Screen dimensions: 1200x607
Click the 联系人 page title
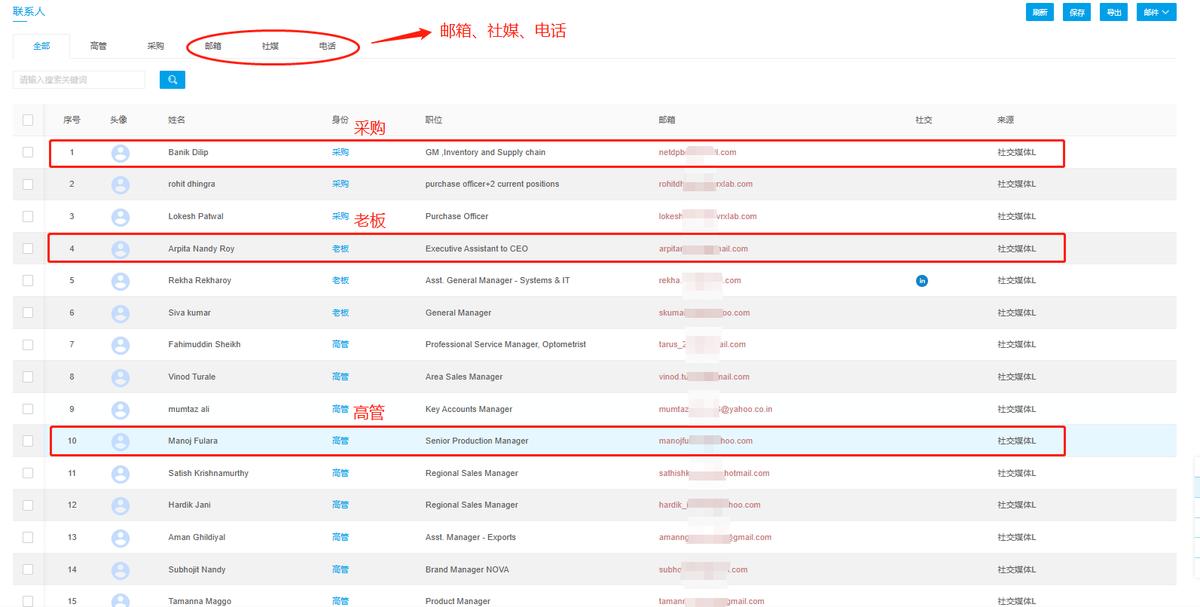29,11
